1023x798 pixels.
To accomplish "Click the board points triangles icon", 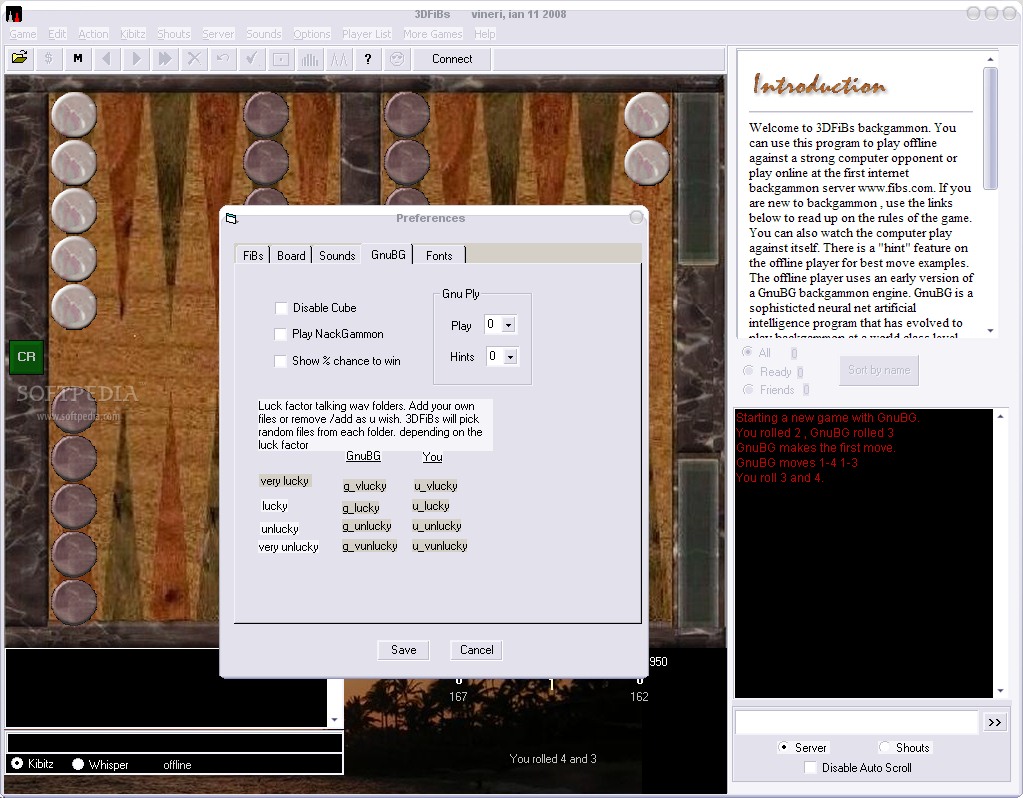I will tap(339, 59).
